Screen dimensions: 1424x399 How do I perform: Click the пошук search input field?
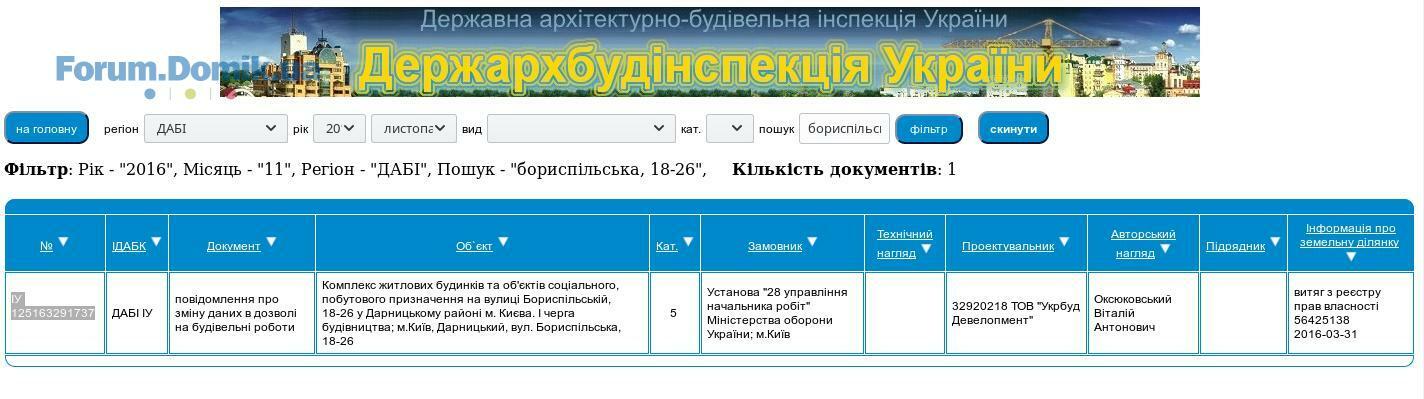coord(844,128)
